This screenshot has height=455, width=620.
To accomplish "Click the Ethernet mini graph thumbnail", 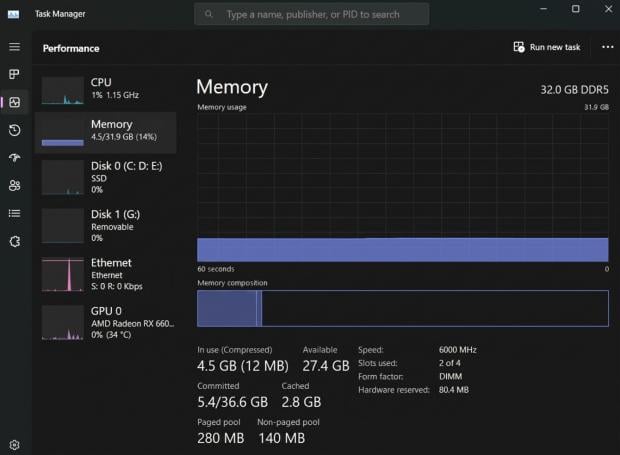I will click(x=62, y=275).
